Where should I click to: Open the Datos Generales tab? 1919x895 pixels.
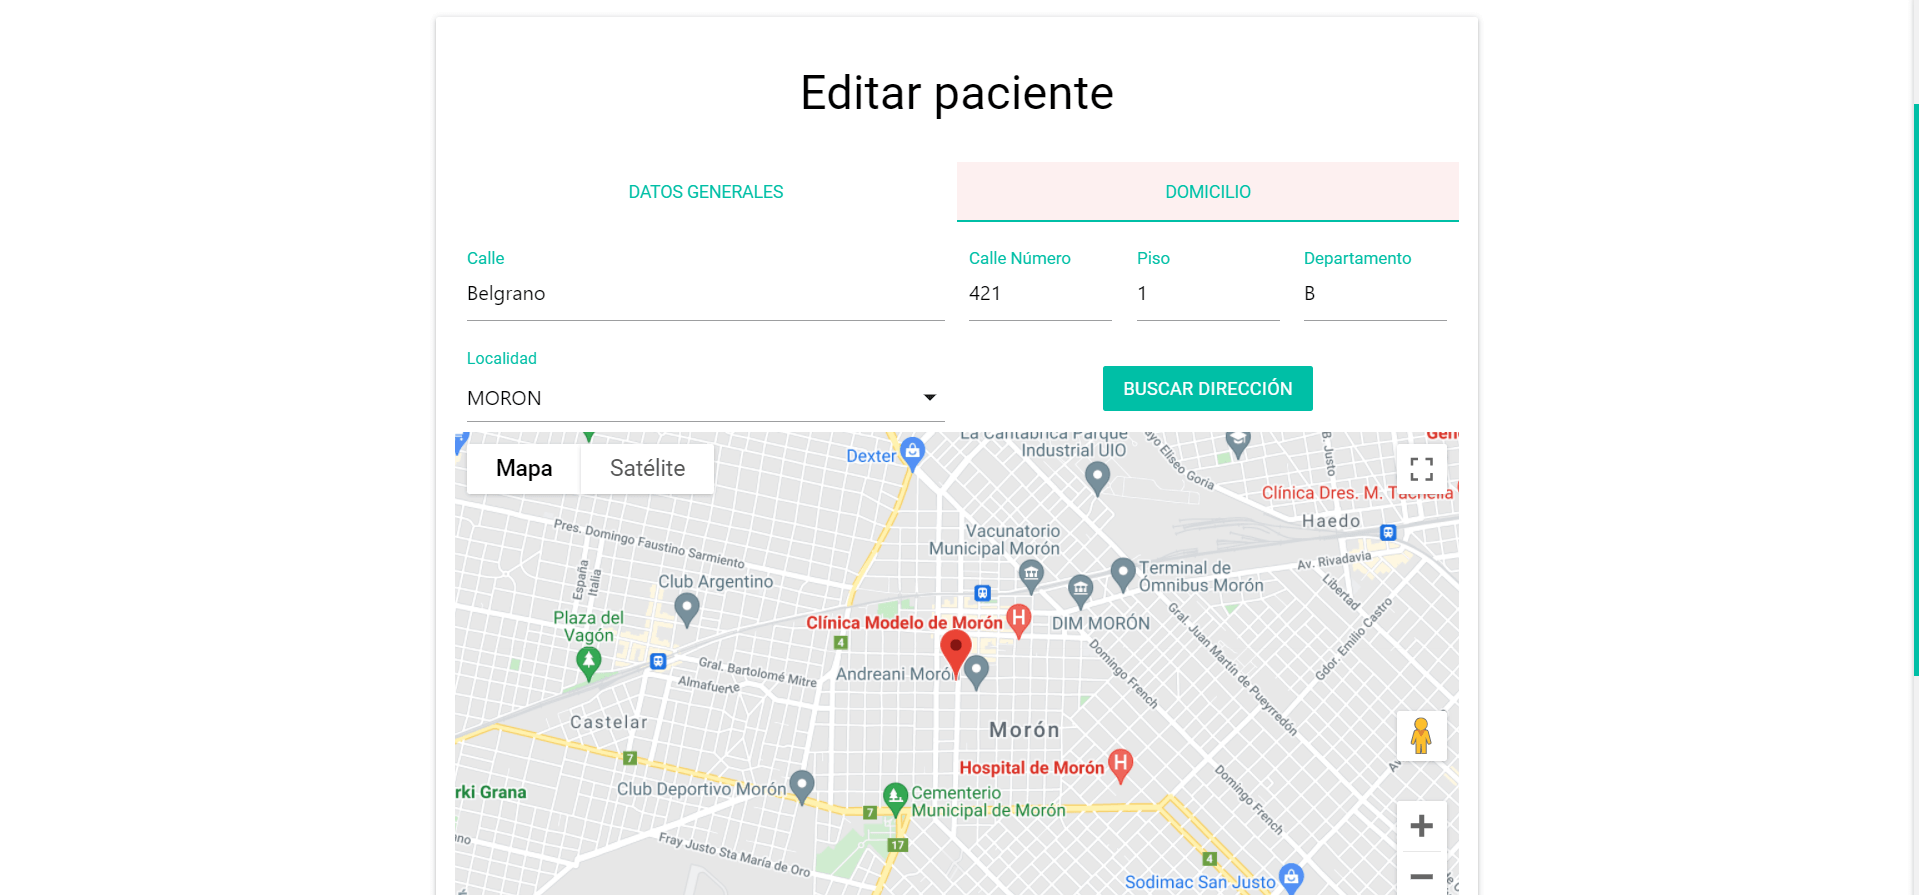point(705,192)
